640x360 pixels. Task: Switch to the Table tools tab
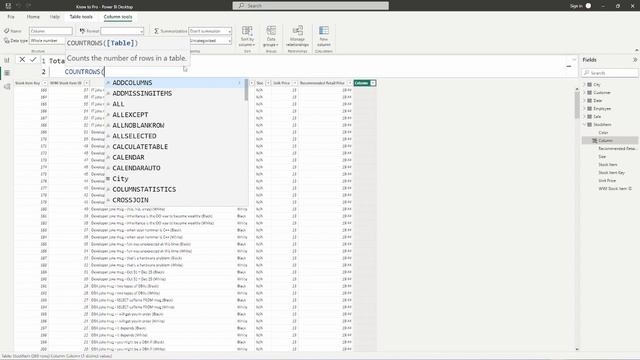click(81, 17)
